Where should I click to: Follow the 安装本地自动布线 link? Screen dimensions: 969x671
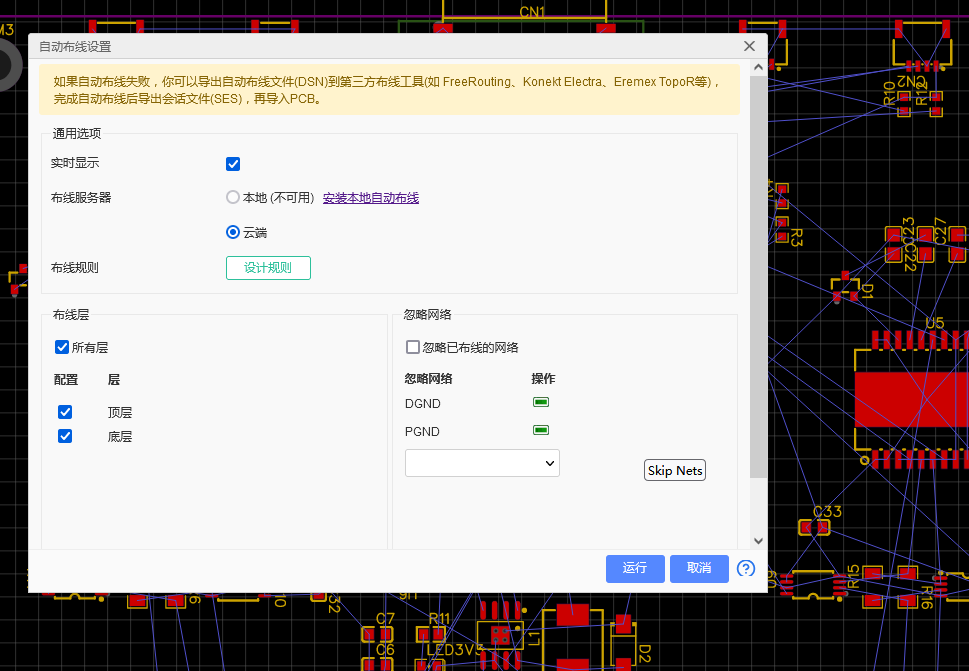371,198
